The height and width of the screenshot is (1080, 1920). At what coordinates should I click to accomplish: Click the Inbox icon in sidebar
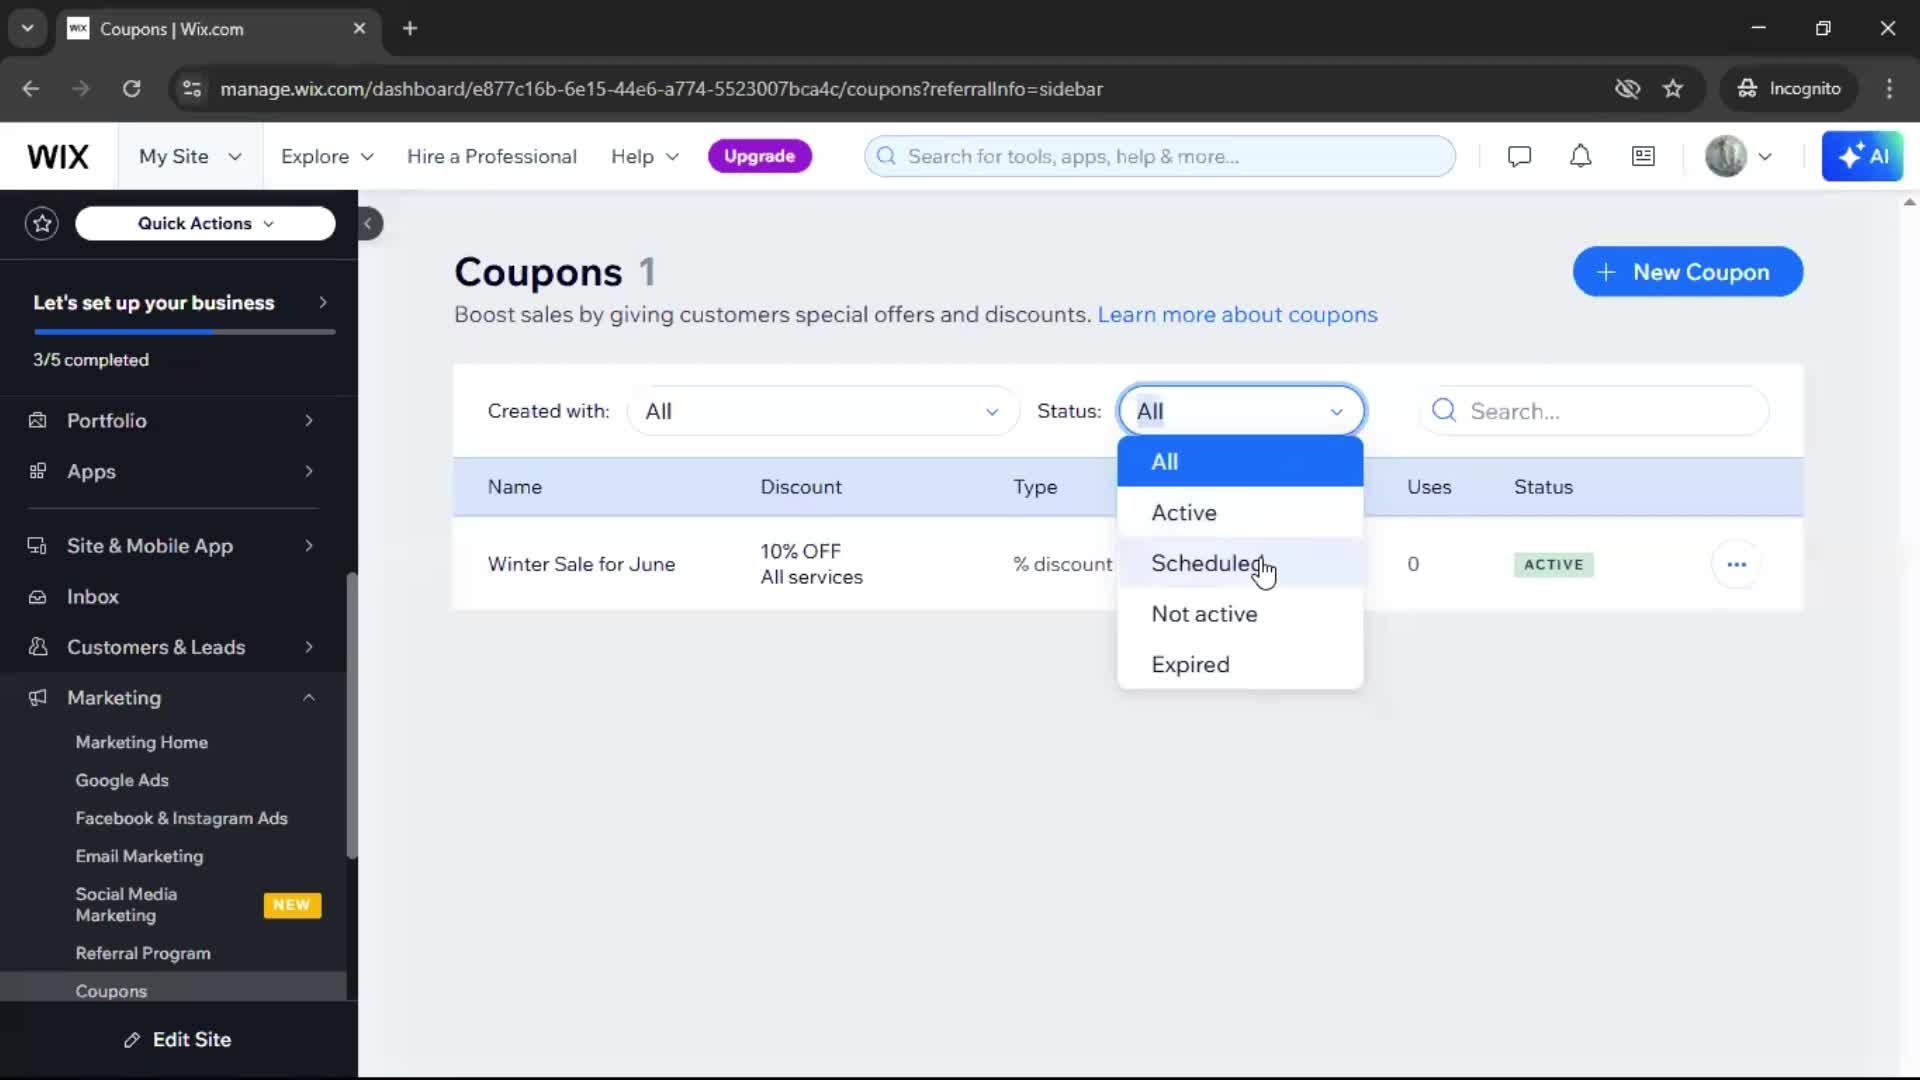38,596
